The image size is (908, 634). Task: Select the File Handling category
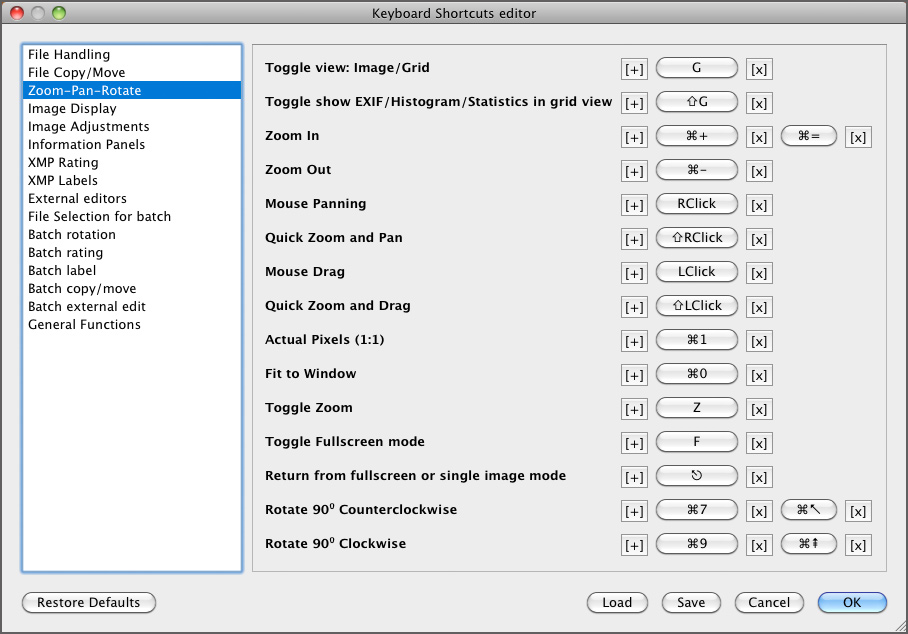tap(69, 54)
